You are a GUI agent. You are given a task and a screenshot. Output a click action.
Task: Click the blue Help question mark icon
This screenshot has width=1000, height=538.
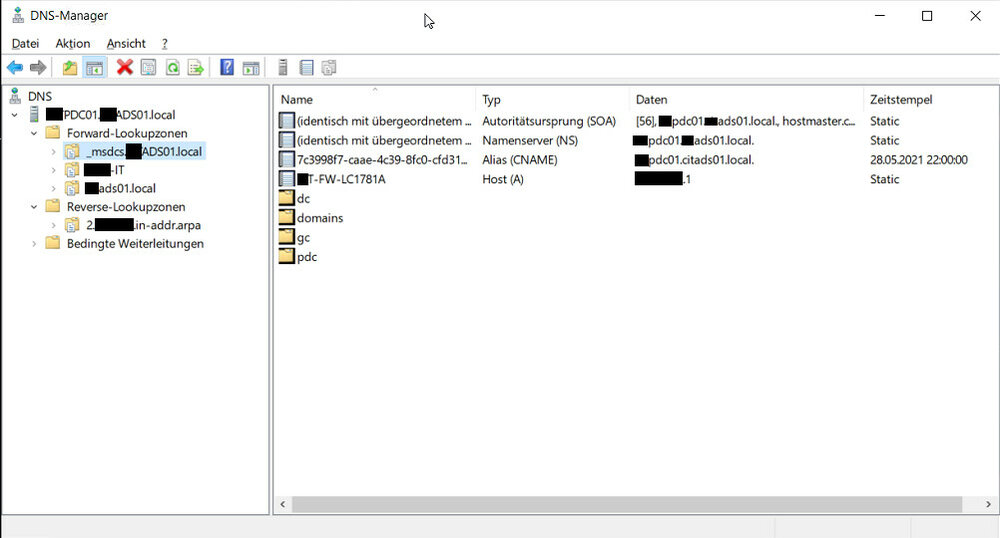pos(227,68)
